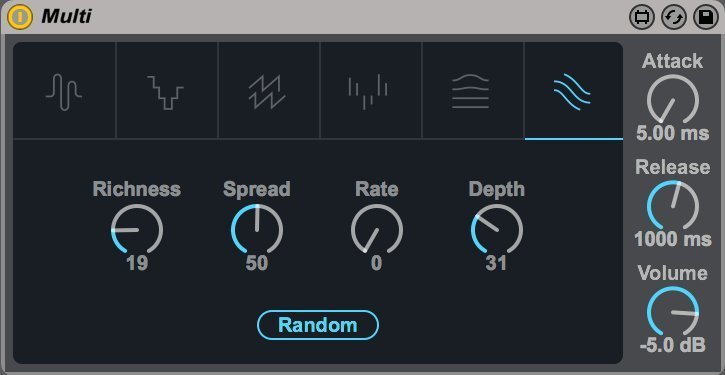Viewport: 725px width, 375px height.
Task: Select the stepped staircase effect mode icon
Action: pyautogui.click(x=166, y=92)
